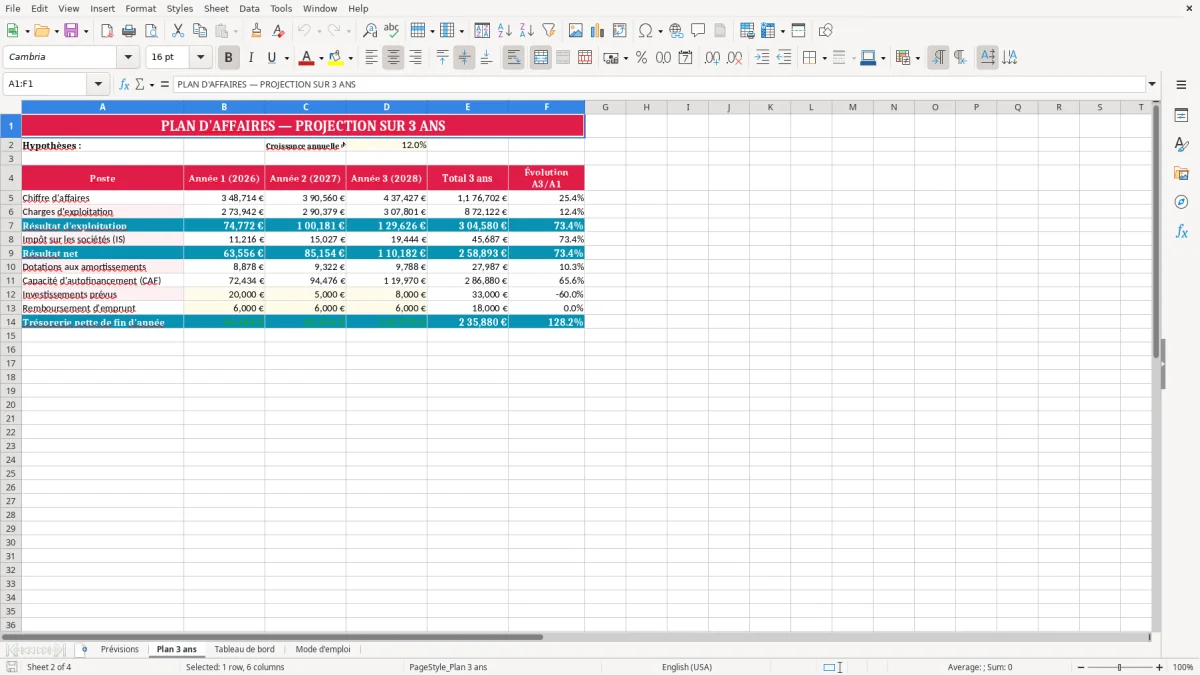Toggle Center Horizontally alignment

coord(393,58)
